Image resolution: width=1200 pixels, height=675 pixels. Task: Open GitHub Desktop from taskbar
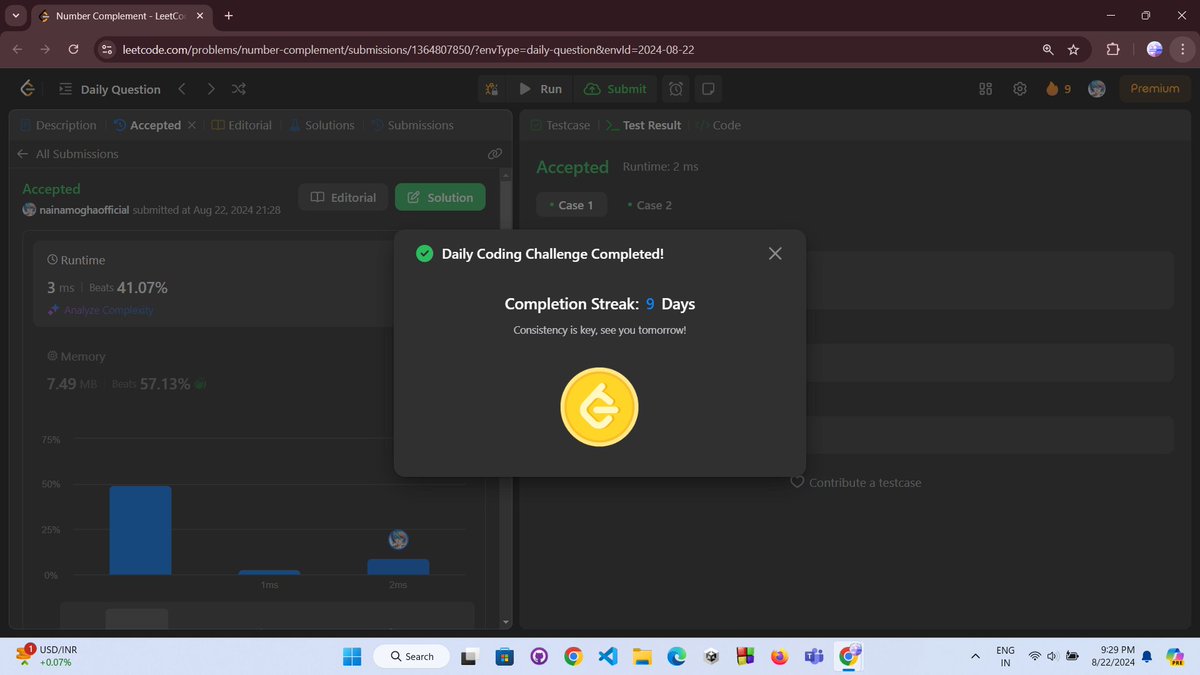tap(539, 656)
